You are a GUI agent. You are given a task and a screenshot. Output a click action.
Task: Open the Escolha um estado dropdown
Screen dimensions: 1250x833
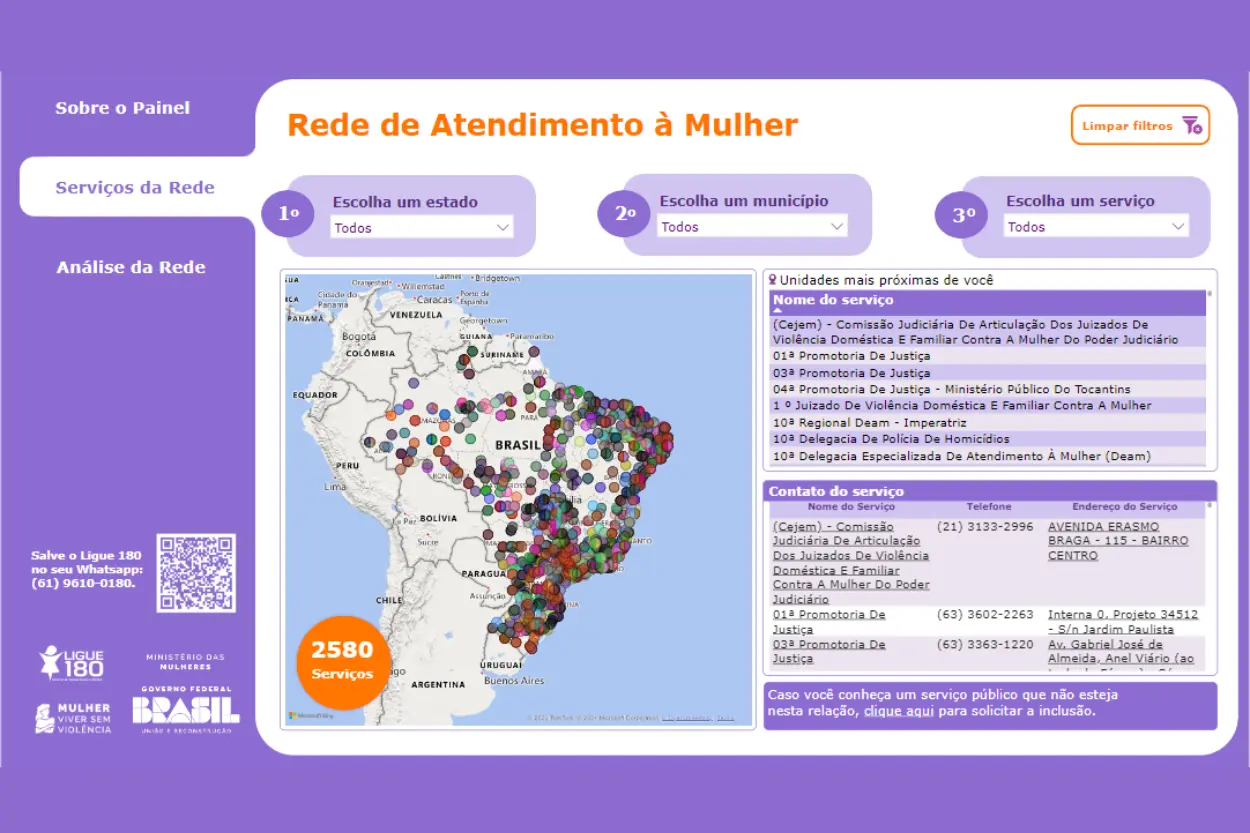(422, 228)
